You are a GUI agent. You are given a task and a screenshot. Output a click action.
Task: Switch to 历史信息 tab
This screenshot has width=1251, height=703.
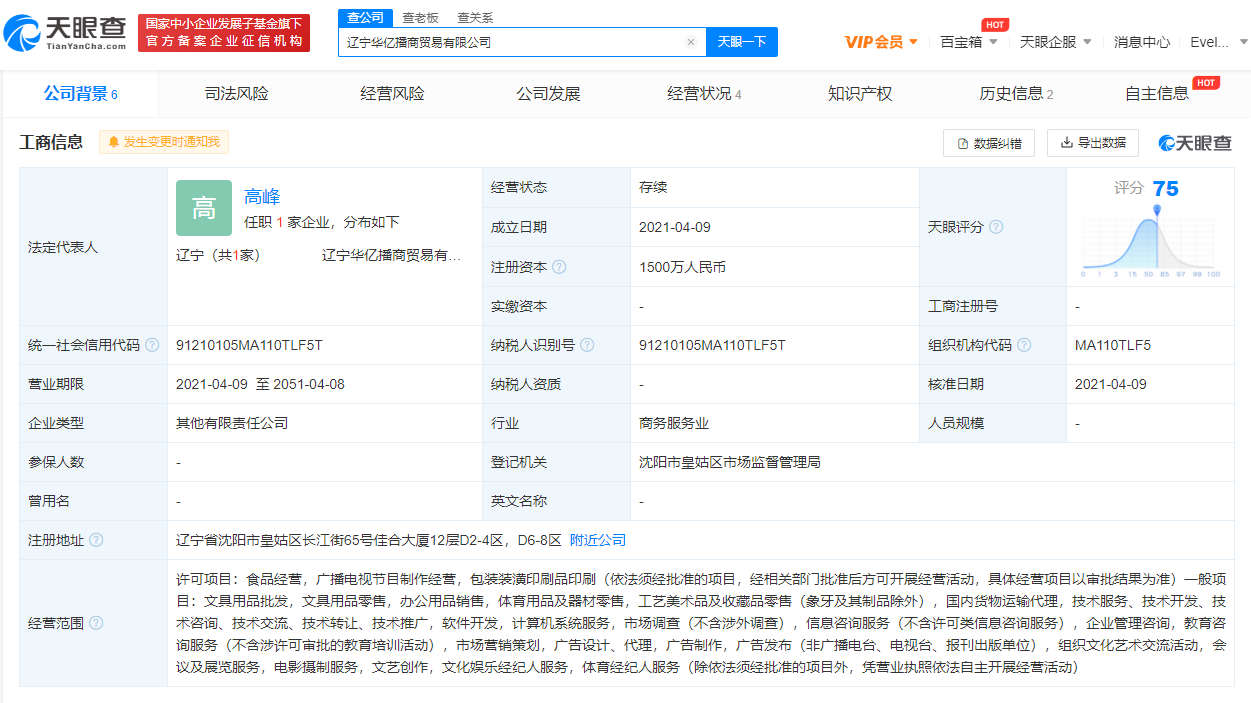click(x=1017, y=94)
